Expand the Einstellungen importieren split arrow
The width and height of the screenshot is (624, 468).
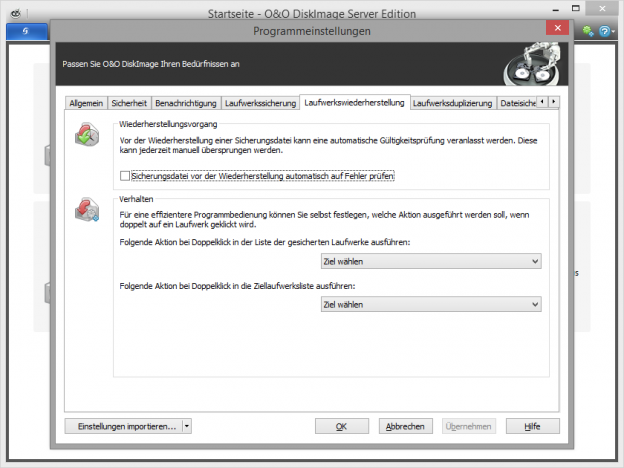tap(187, 426)
